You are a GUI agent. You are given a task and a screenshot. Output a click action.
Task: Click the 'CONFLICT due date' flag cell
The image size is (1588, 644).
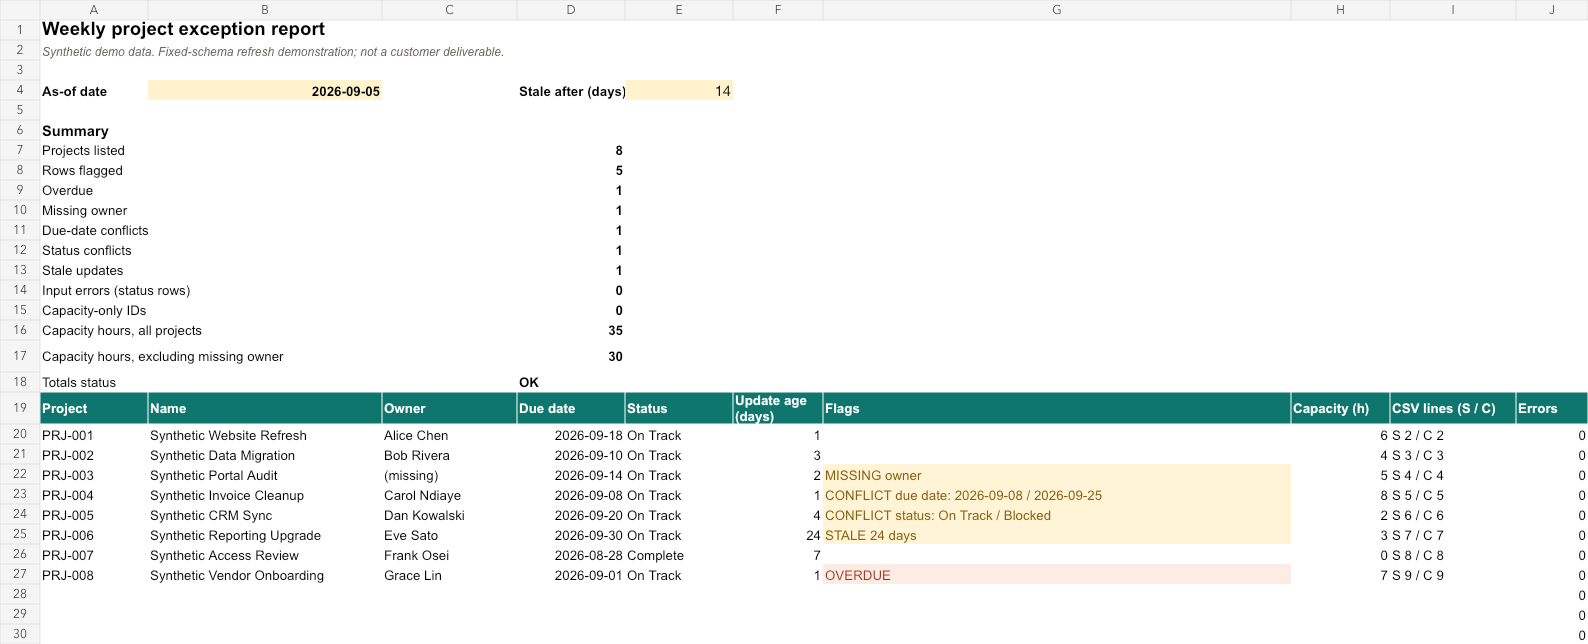(x=1057, y=495)
